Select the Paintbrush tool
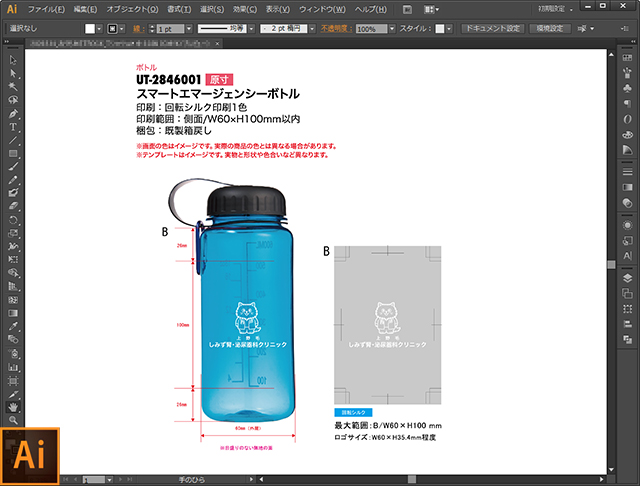Image resolution: width=640 pixels, height=486 pixels. click(13, 166)
